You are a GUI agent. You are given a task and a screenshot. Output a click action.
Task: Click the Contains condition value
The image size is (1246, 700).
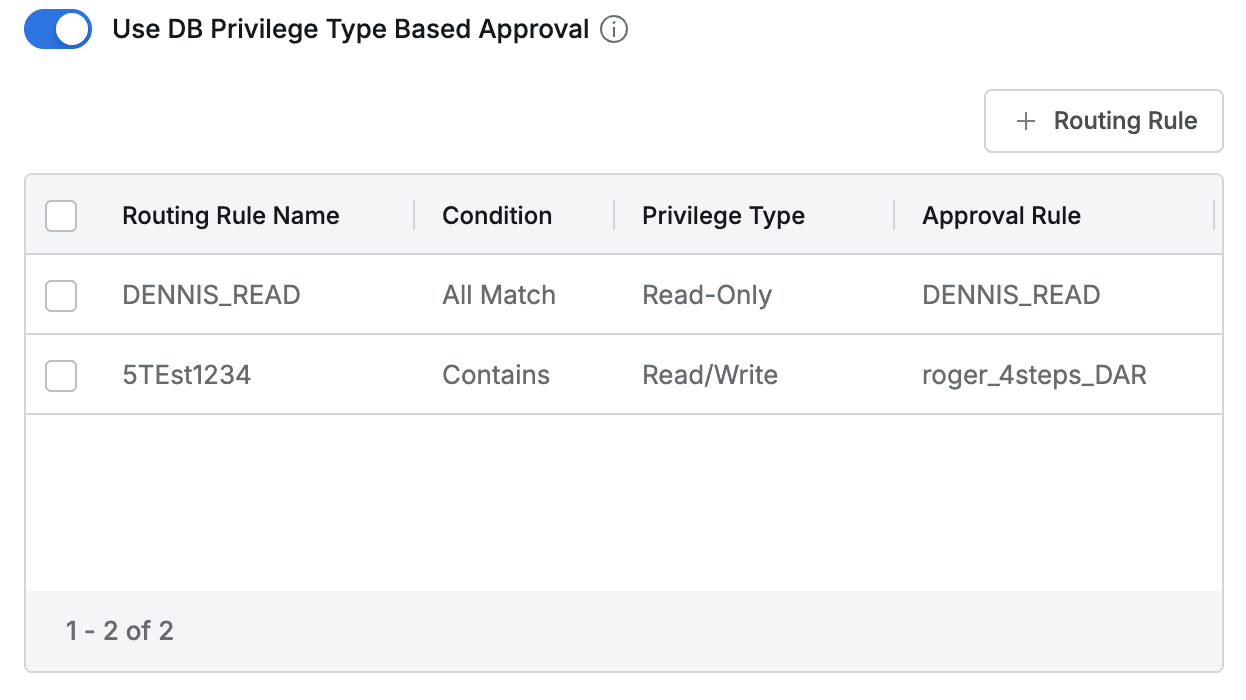pyautogui.click(x=496, y=374)
